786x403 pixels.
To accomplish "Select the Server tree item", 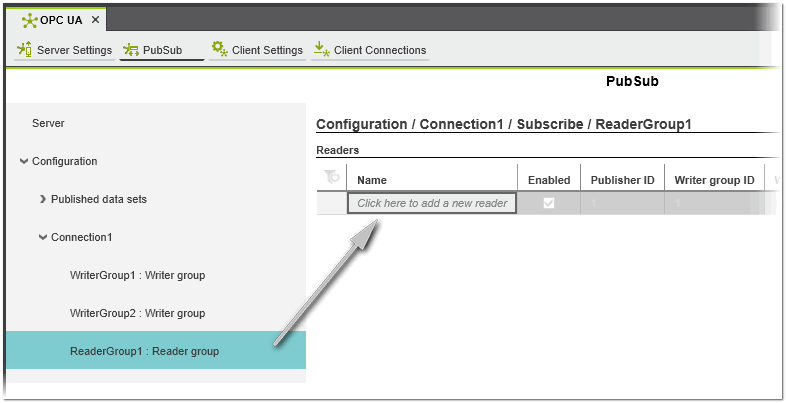I will [48, 123].
